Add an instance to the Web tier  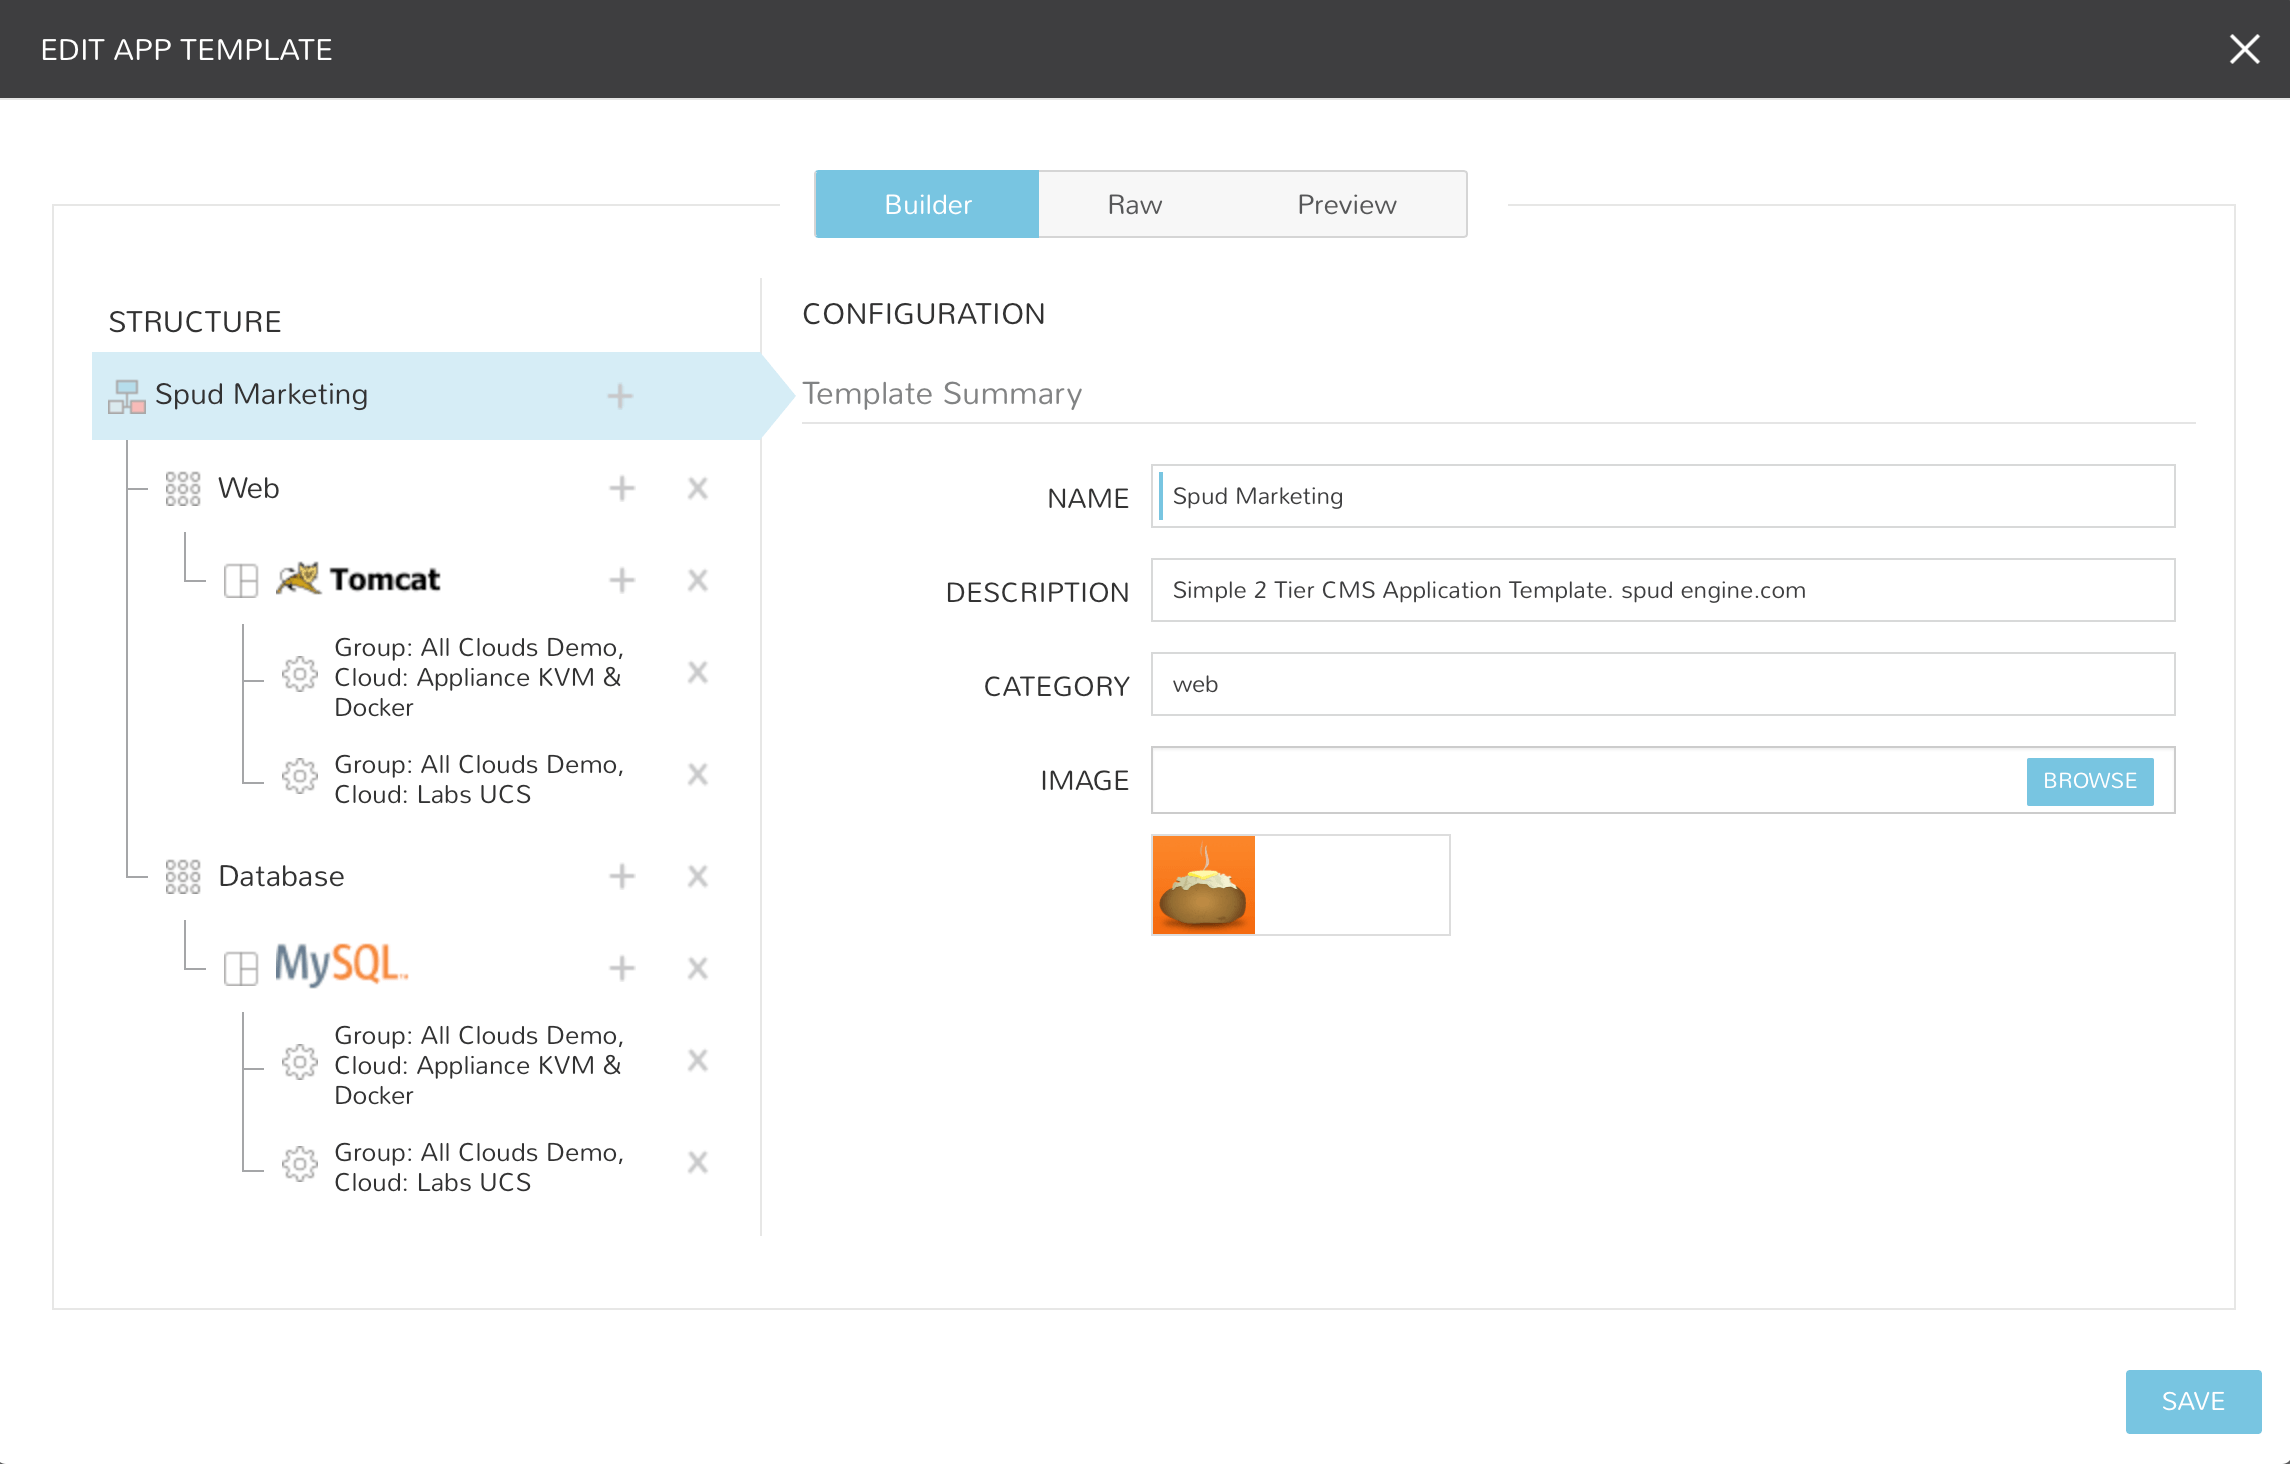pyautogui.click(x=622, y=488)
